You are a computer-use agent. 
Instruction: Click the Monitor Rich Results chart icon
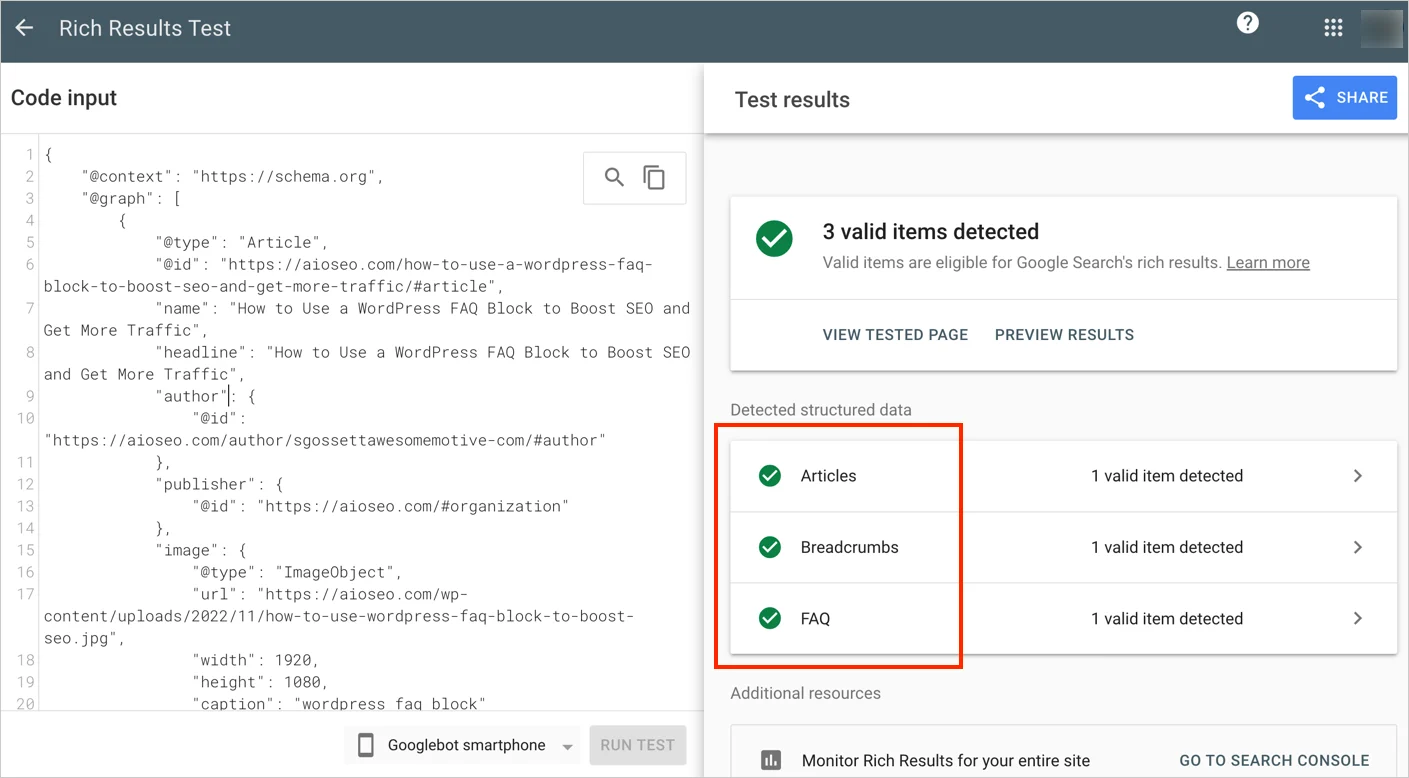pyautogui.click(x=771, y=760)
